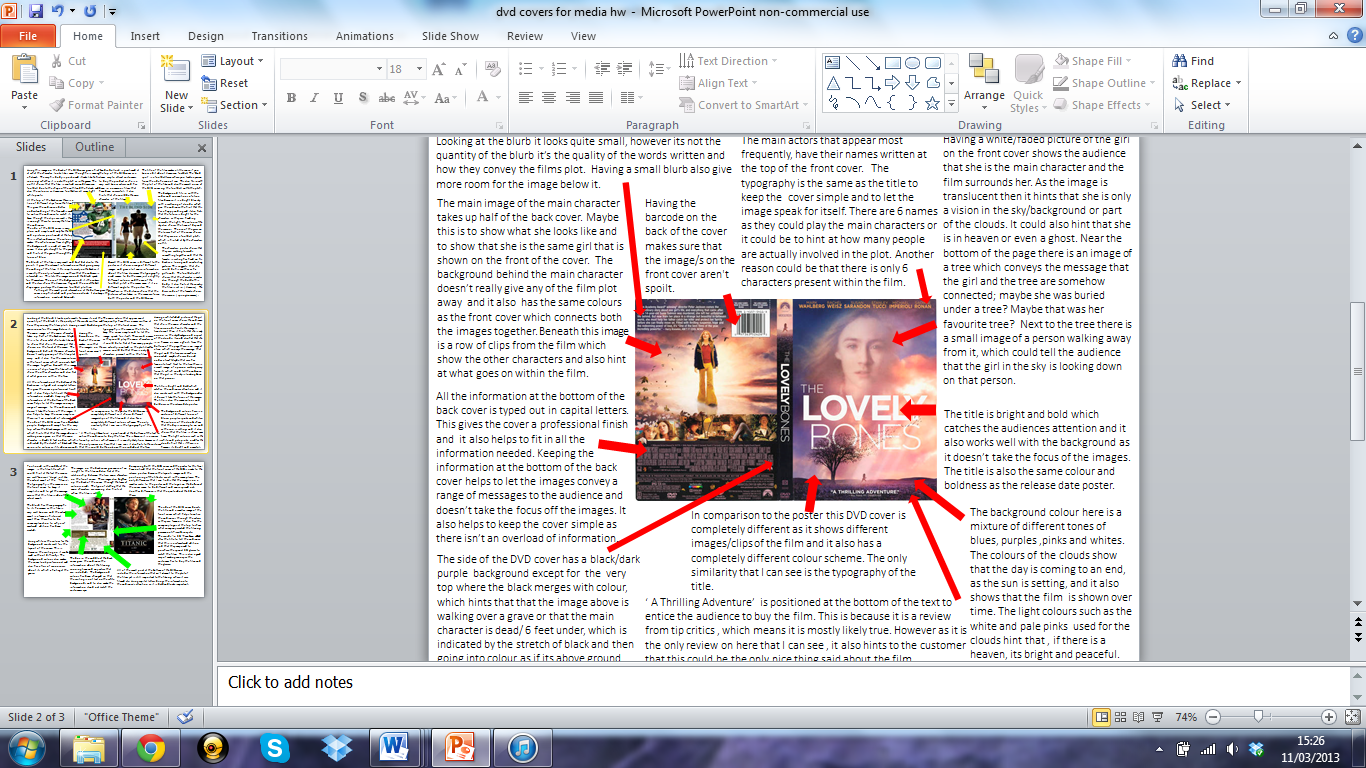Decrease font size with Shrink Font icon
This screenshot has width=1366, height=768.
tap(461, 69)
